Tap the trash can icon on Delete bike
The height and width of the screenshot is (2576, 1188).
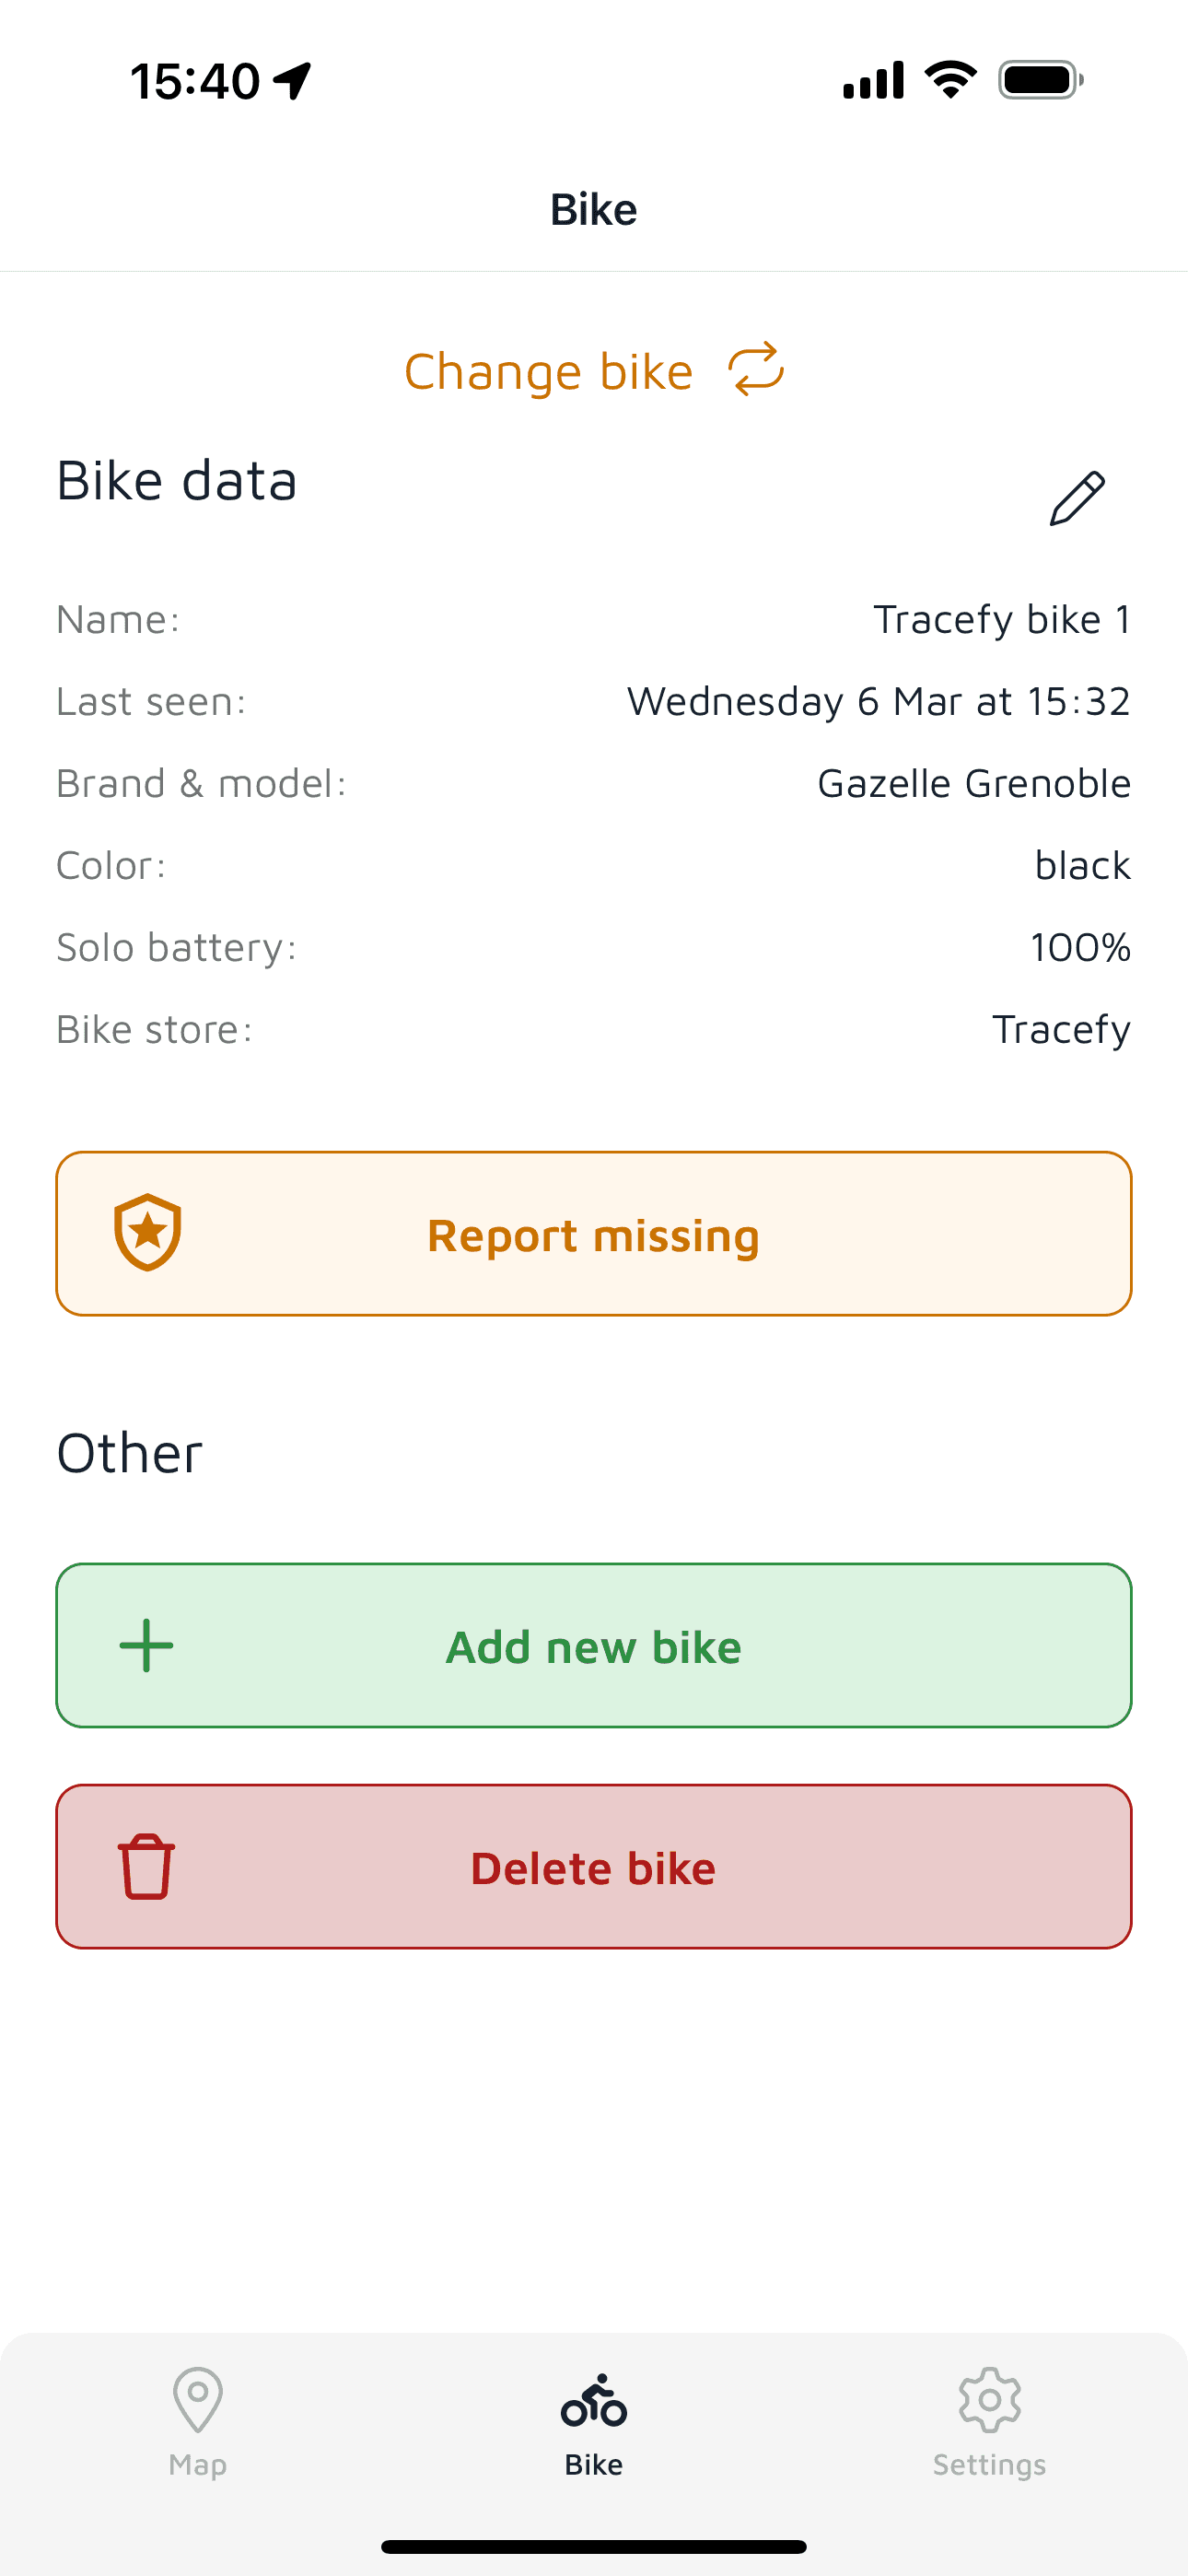tap(146, 1866)
